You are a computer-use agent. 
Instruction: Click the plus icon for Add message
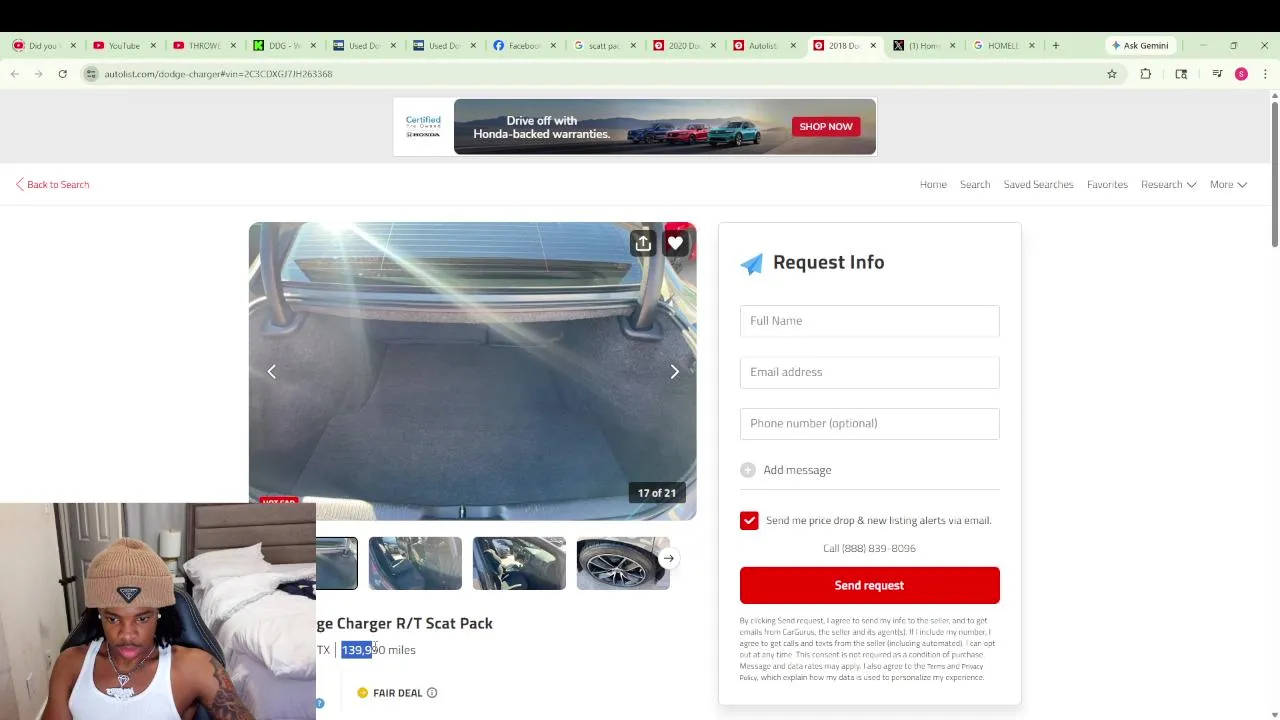748,470
